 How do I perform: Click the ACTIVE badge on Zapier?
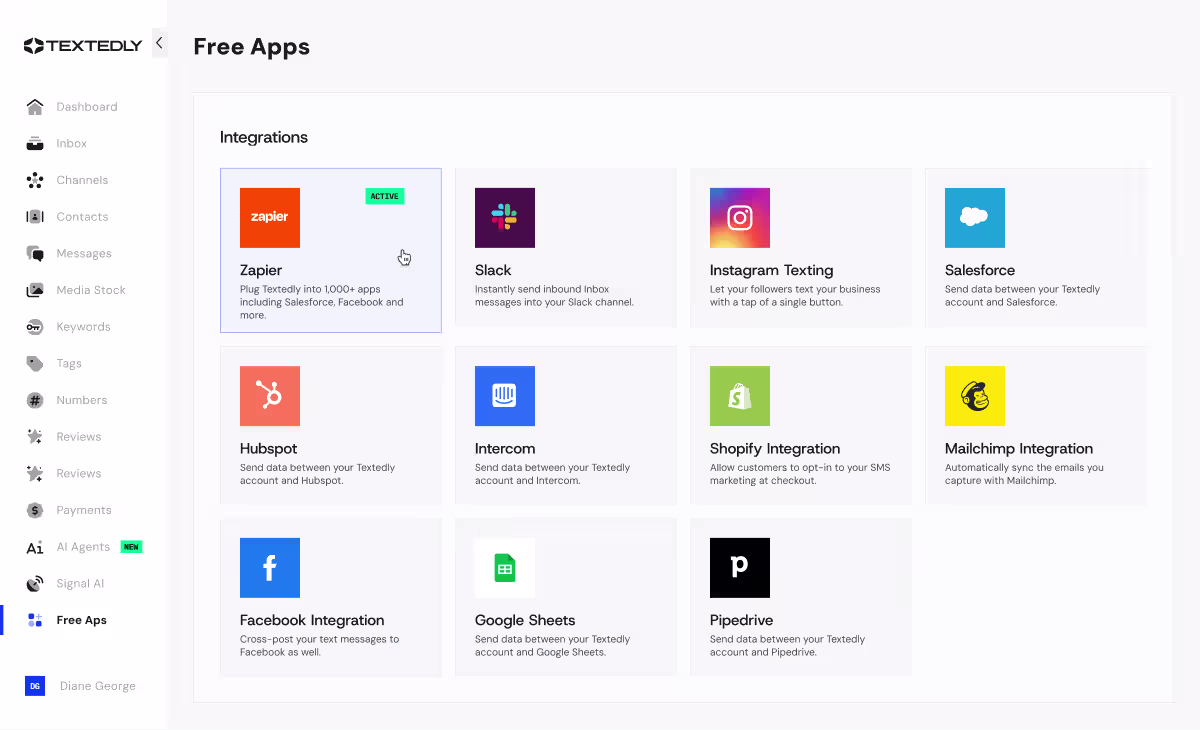385,196
